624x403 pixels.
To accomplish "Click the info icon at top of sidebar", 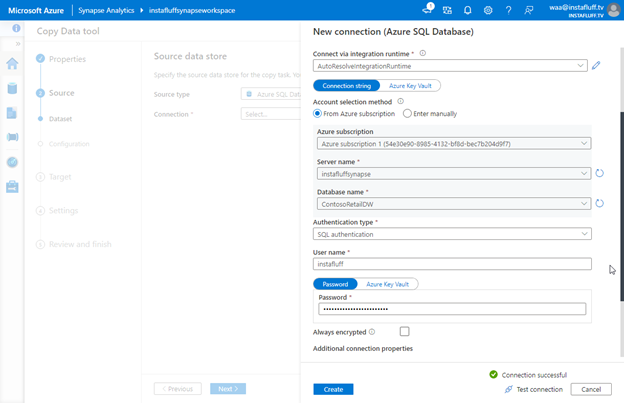I will [16, 28].
